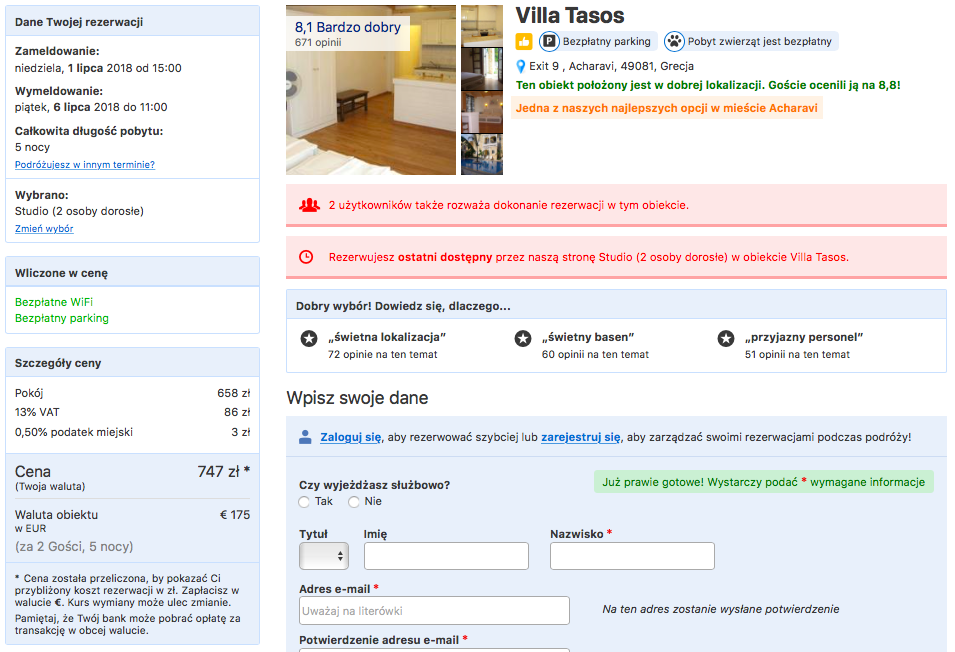This screenshot has width=955, height=652.
Task: Open the zarejestruj się link
Action: pos(581,437)
